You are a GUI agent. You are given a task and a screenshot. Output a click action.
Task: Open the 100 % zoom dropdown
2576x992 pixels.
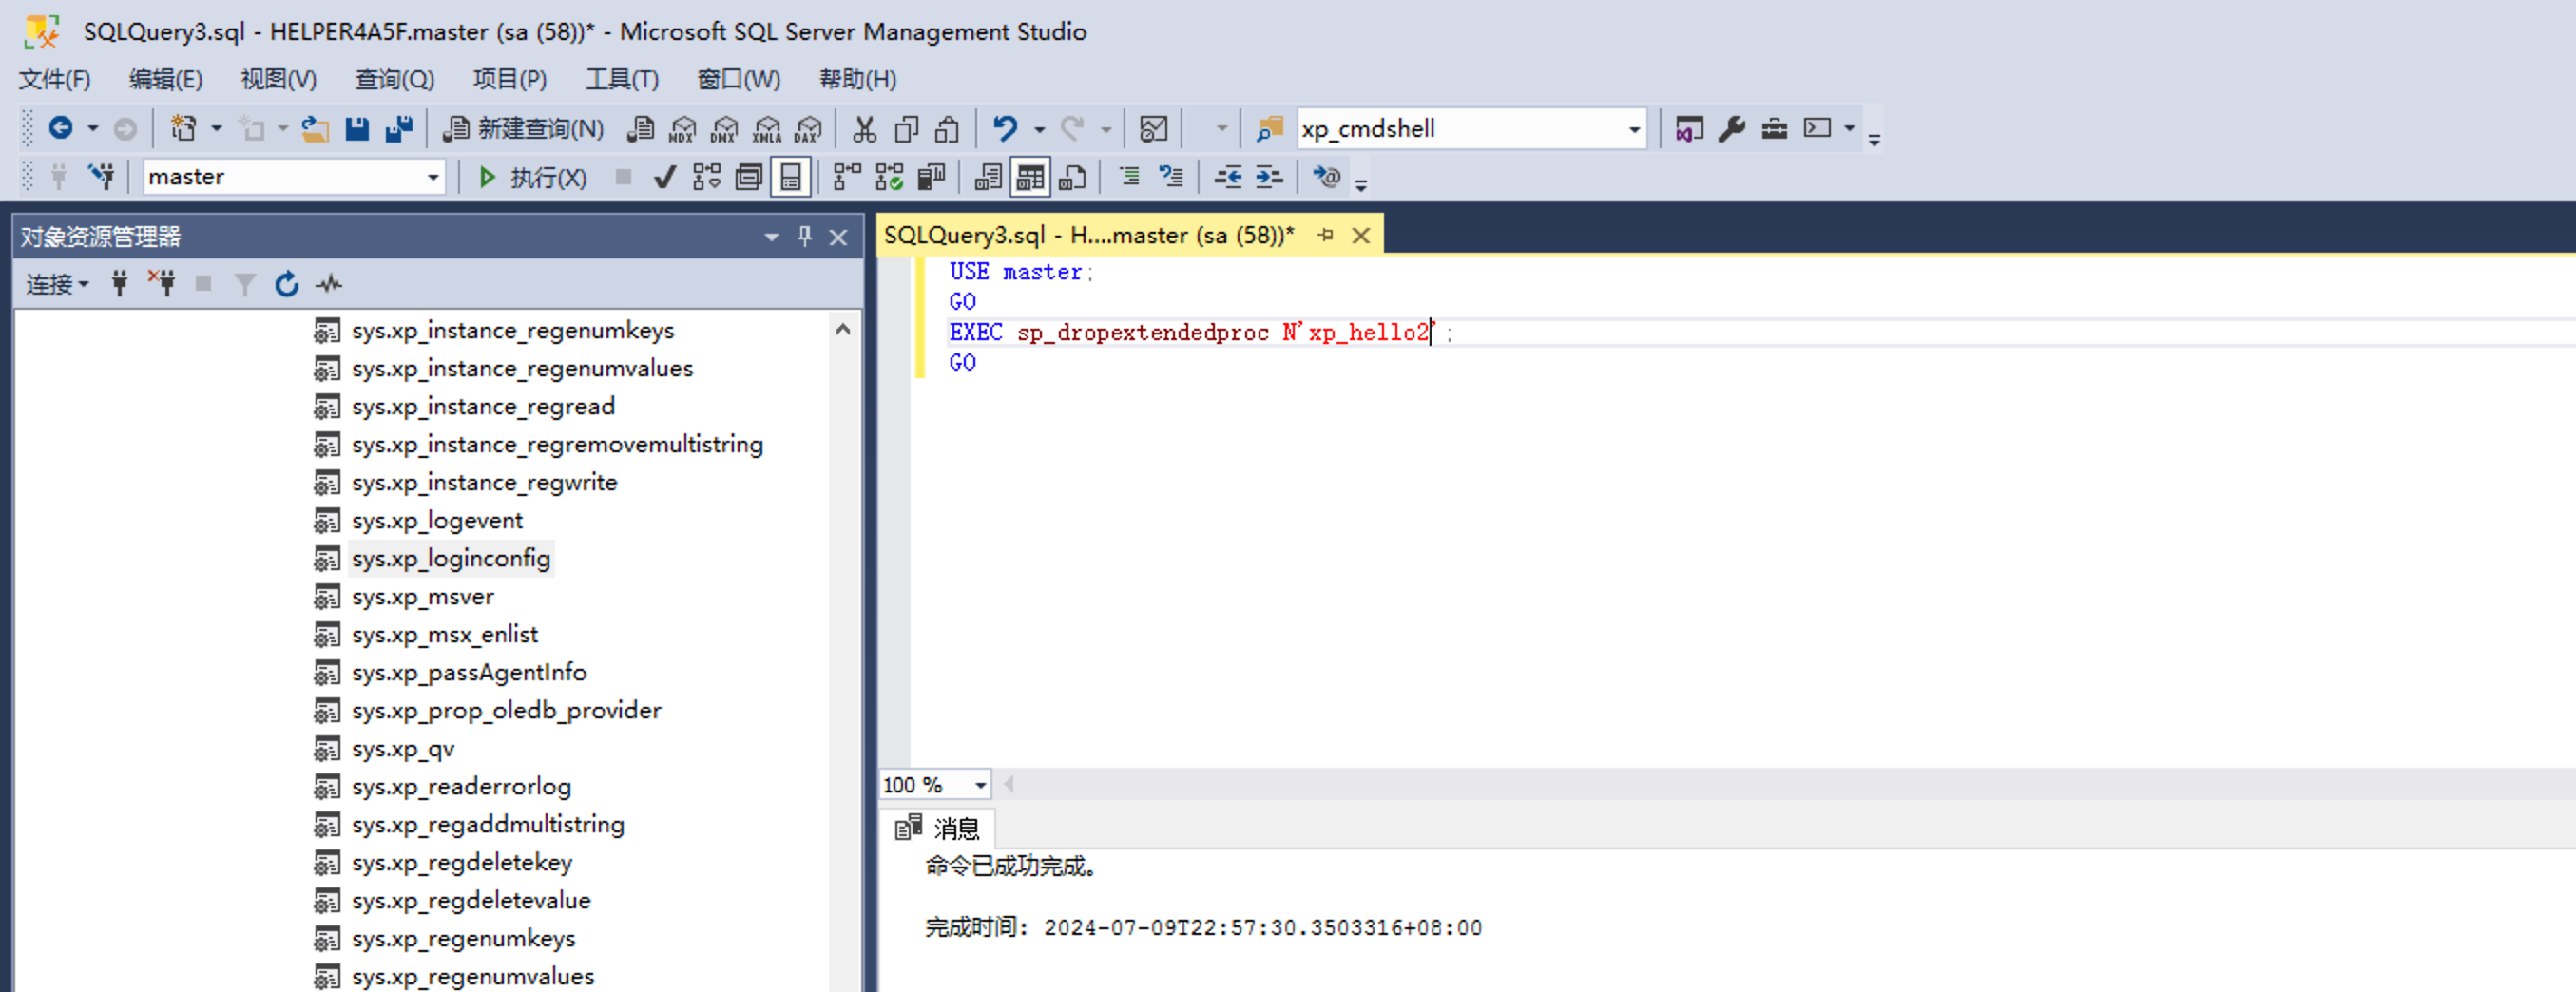pyautogui.click(x=981, y=786)
